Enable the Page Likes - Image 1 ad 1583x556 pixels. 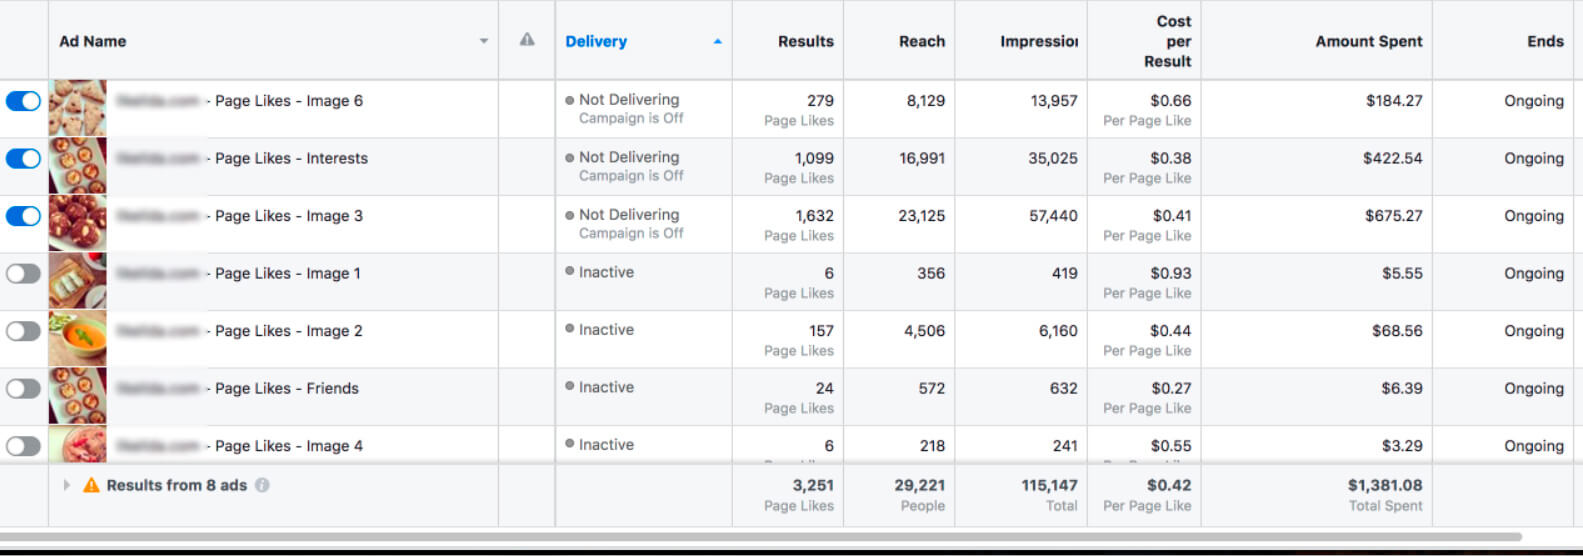point(23,274)
